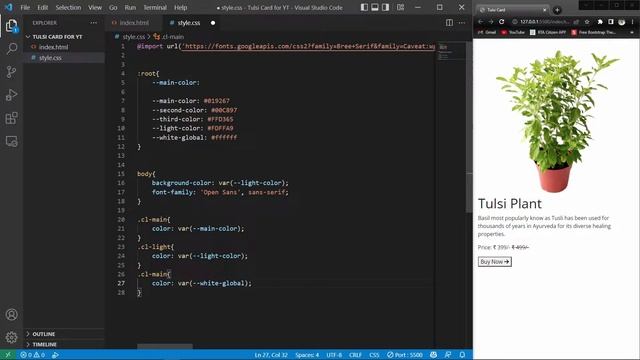Viewport: 640px width, 360px height.
Task: Click the Google Fonts import URL
Action: click(309, 46)
